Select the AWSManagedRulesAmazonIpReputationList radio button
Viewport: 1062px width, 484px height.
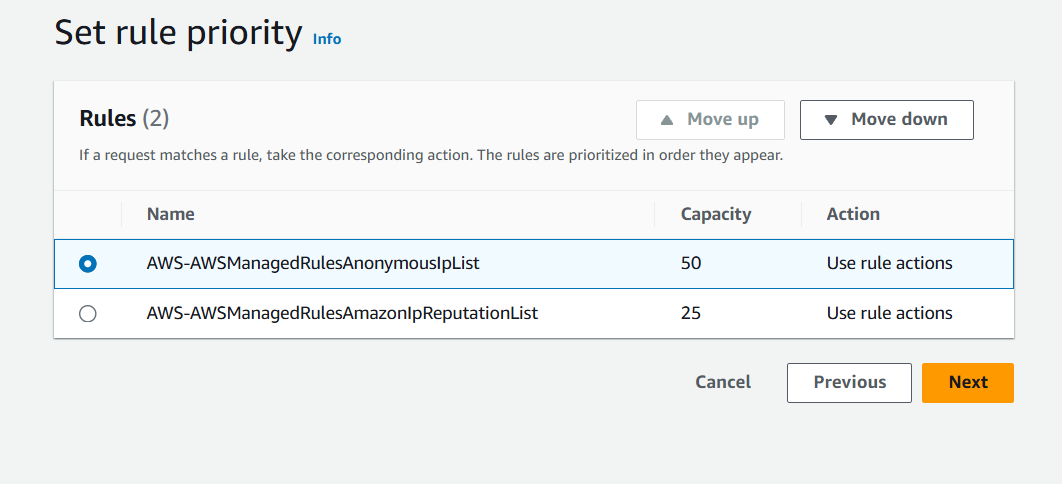[88, 314]
